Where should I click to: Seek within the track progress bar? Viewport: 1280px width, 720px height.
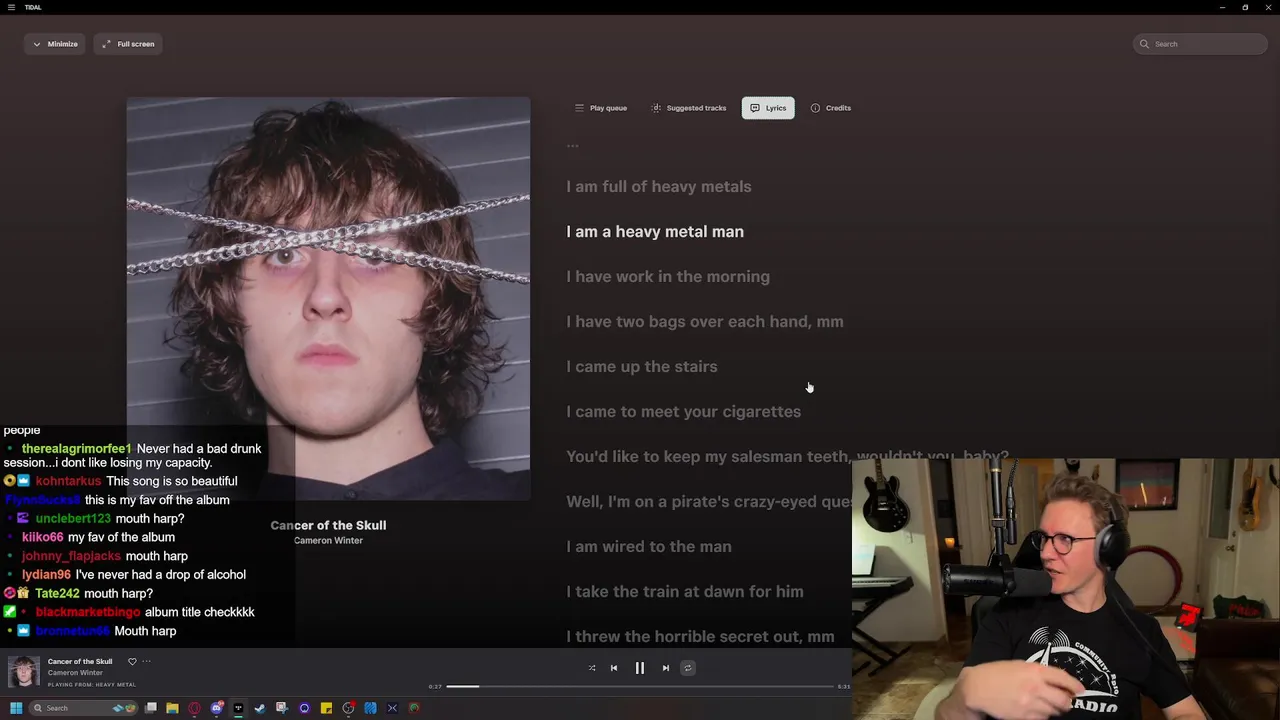click(x=640, y=687)
